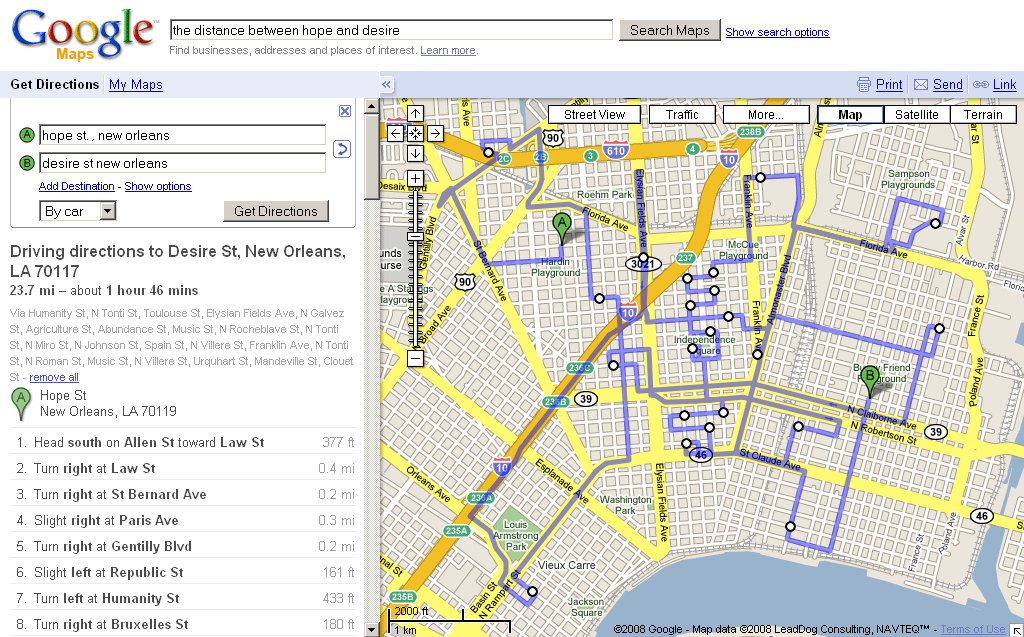Viewport: 1024px width, 637px height.
Task: Click the directions panel scrollbar thumb
Action: [372, 155]
